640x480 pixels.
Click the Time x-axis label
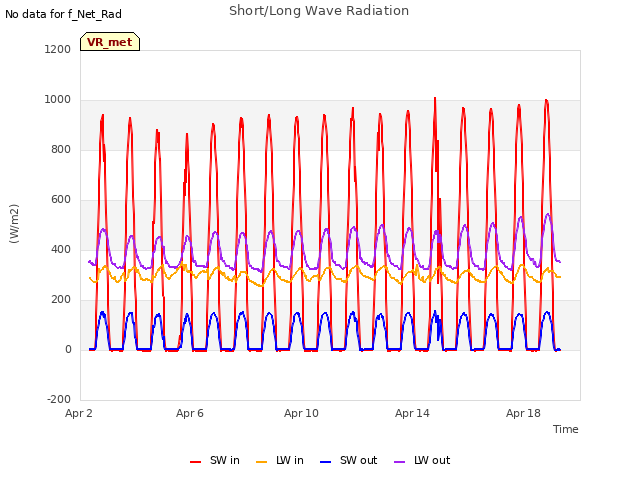click(x=565, y=429)
